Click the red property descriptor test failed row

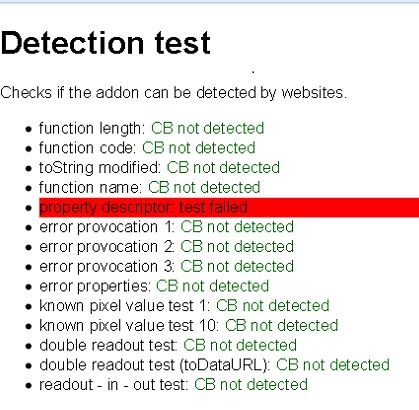[229, 207]
